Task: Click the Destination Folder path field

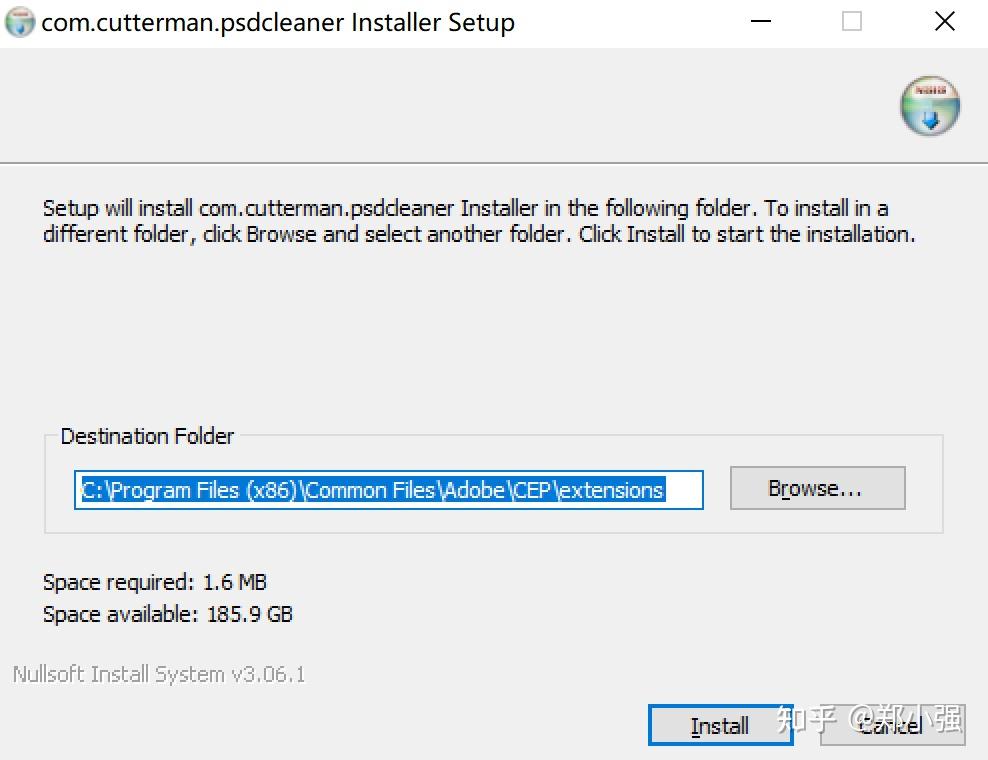Action: click(x=389, y=490)
